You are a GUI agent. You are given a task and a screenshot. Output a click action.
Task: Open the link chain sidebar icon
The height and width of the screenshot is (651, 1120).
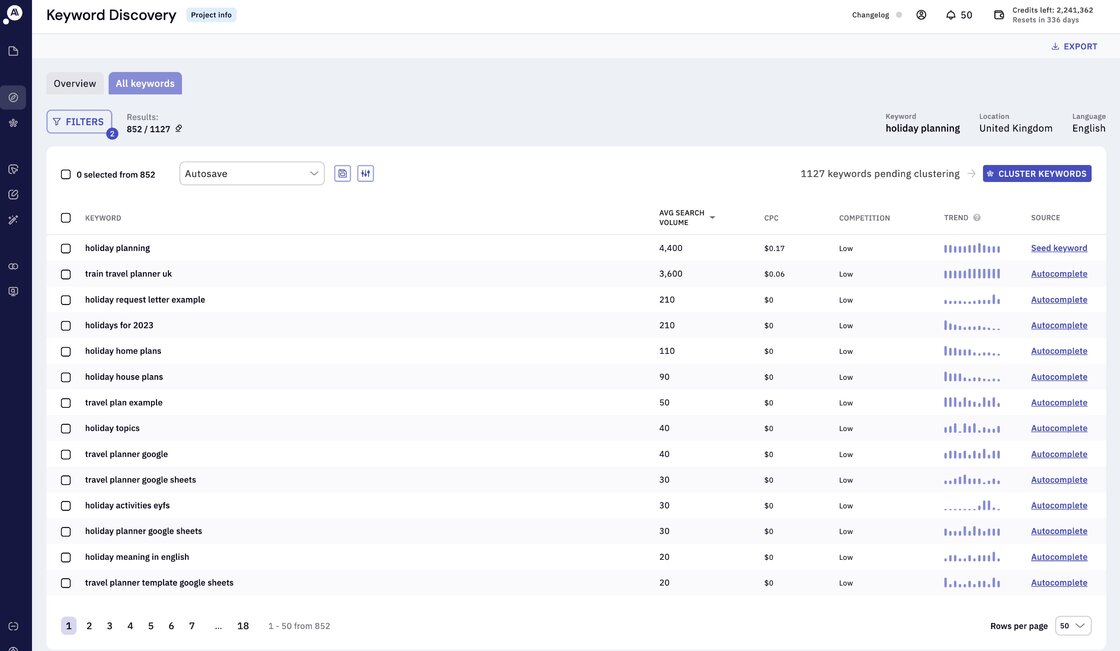13,267
